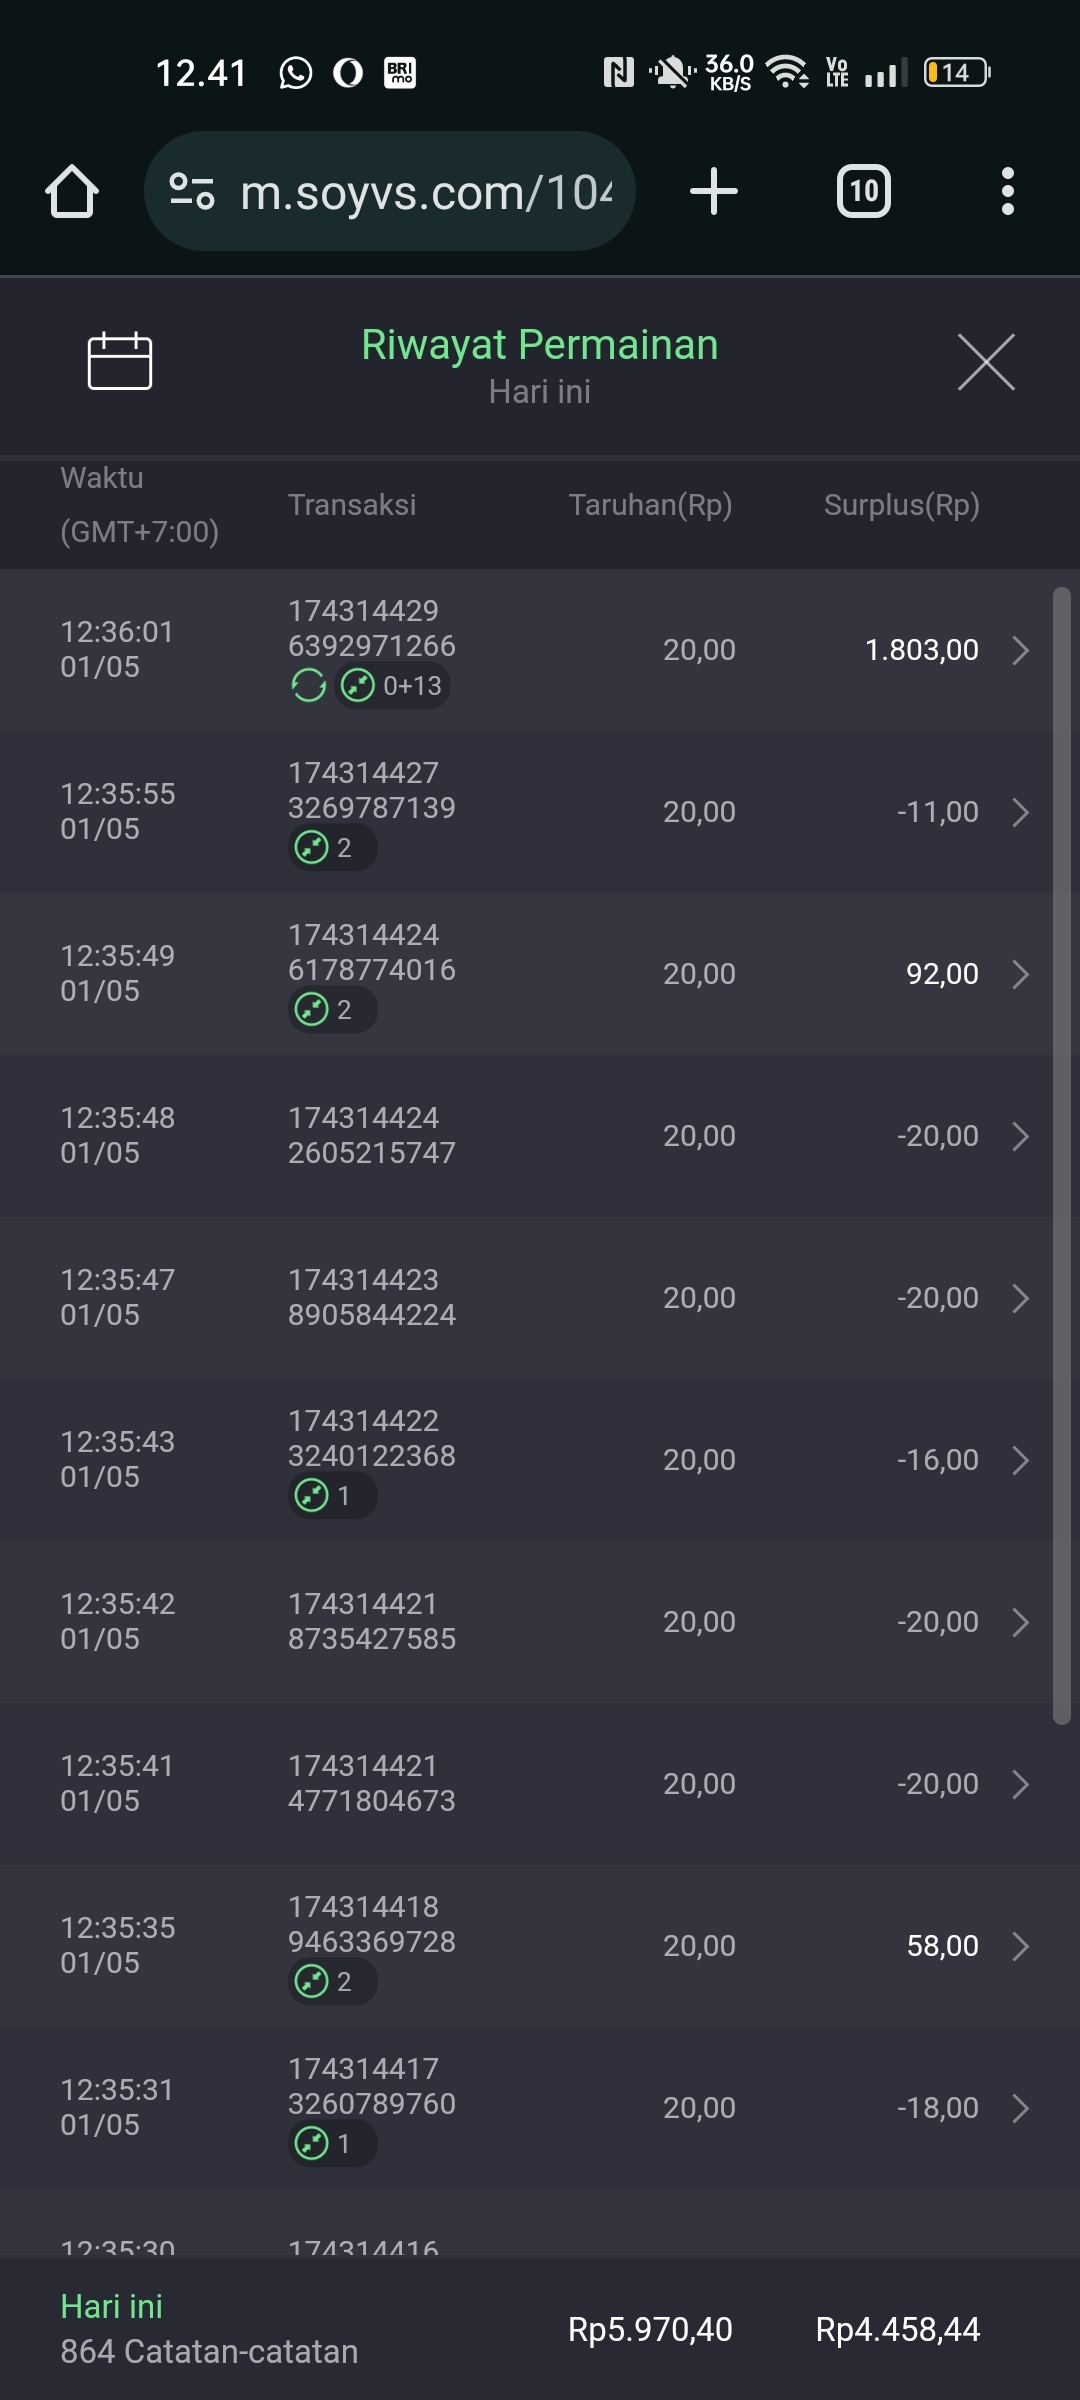Screen dimensions: 1080x2400
Task: Close the Riwayat Permainan panel
Action: coord(986,362)
